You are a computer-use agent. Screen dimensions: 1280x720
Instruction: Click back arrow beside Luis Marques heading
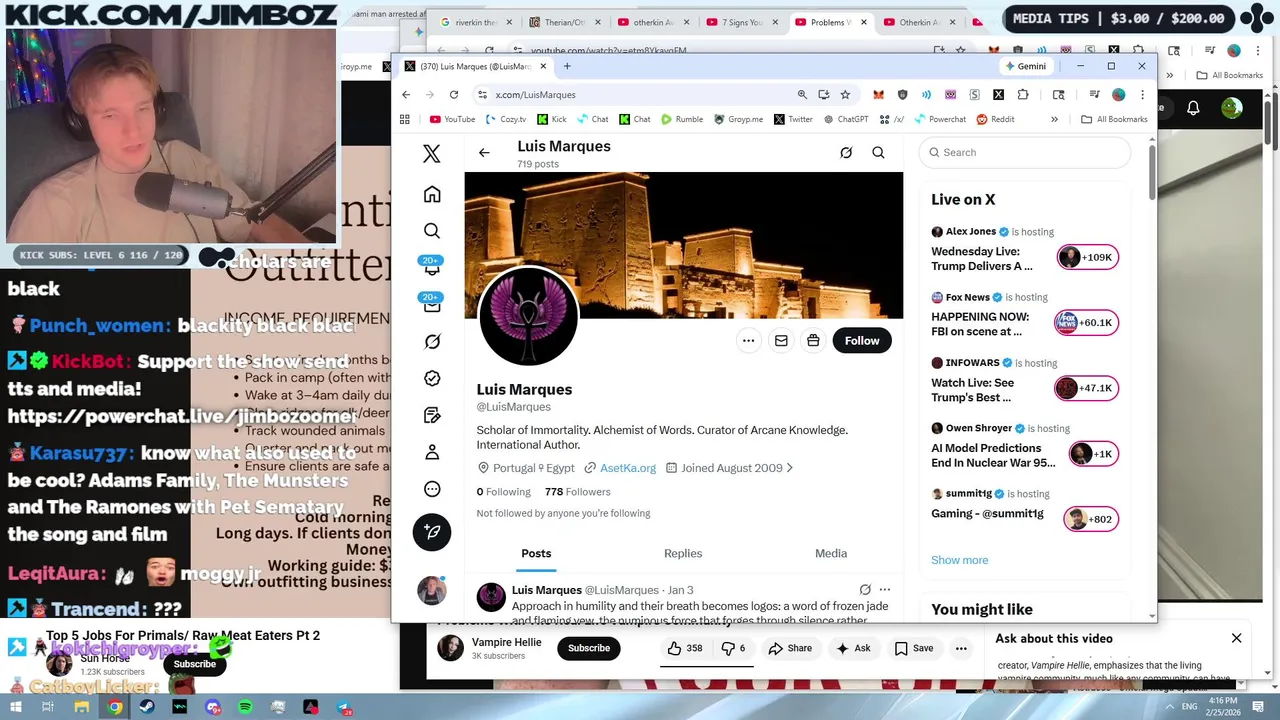click(x=484, y=153)
